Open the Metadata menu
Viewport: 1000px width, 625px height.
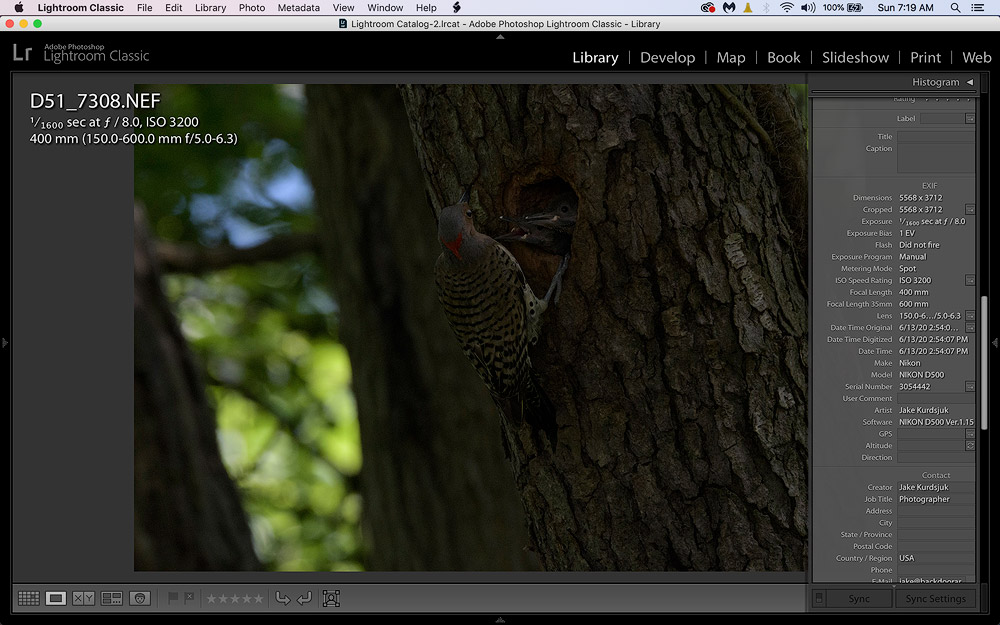(298, 7)
